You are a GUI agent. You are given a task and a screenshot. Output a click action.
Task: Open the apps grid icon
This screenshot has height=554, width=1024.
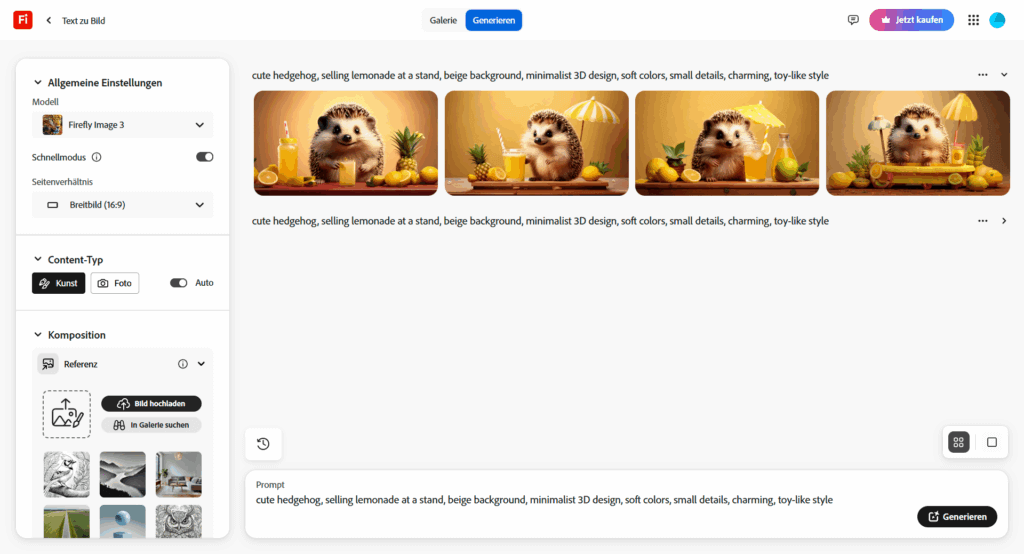973,20
